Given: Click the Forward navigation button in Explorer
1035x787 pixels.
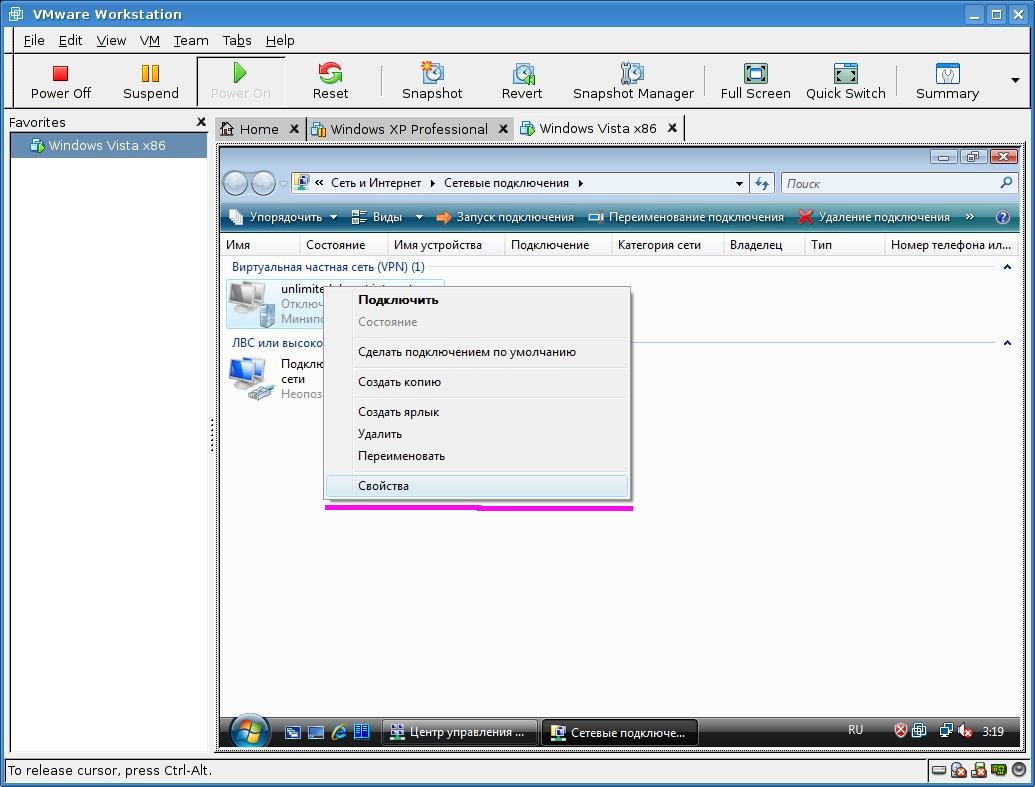Looking at the screenshot, I should [263, 183].
